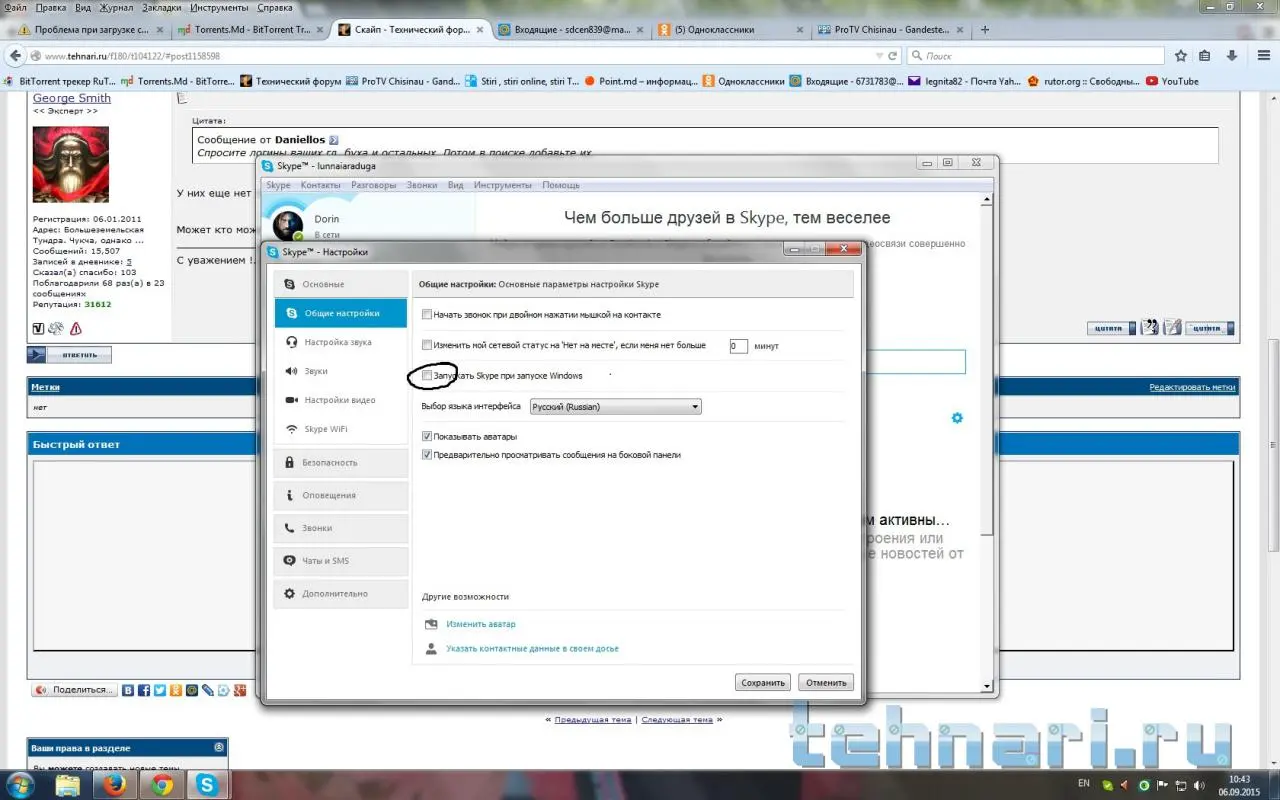The width and height of the screenshot is (1280, 800).
Task: Expand the 'Чаты и SMS' settings section
Action: point(340,561)
